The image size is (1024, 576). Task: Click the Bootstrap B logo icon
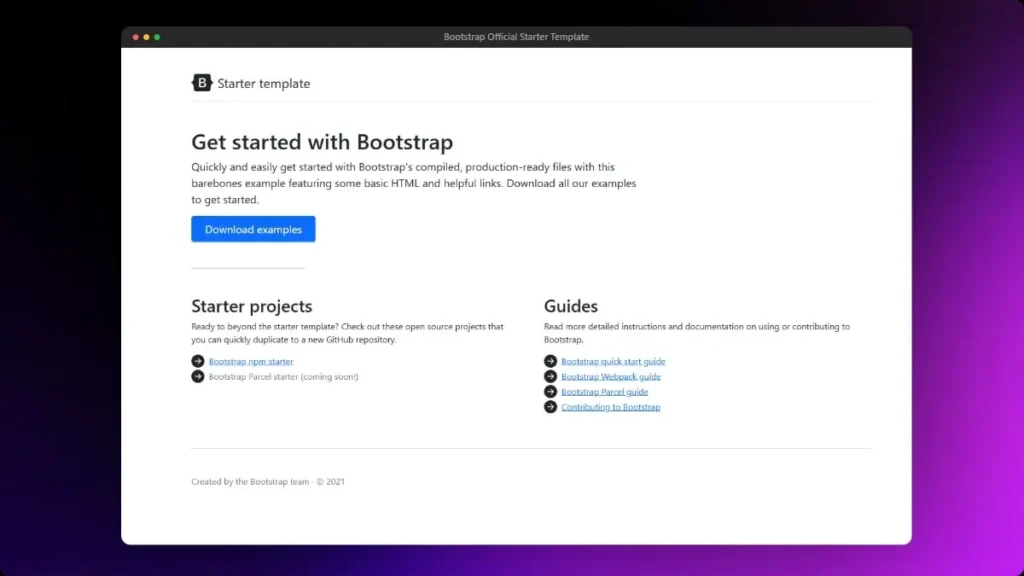[202, 83]
